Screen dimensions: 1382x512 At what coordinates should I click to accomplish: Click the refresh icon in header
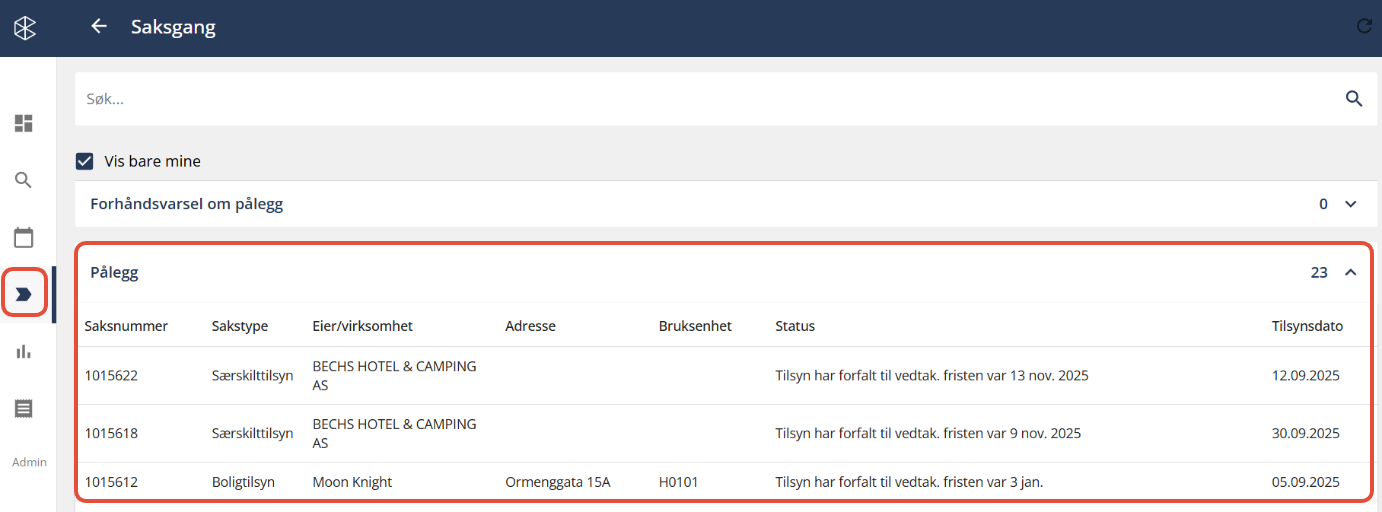[1364, 27]
